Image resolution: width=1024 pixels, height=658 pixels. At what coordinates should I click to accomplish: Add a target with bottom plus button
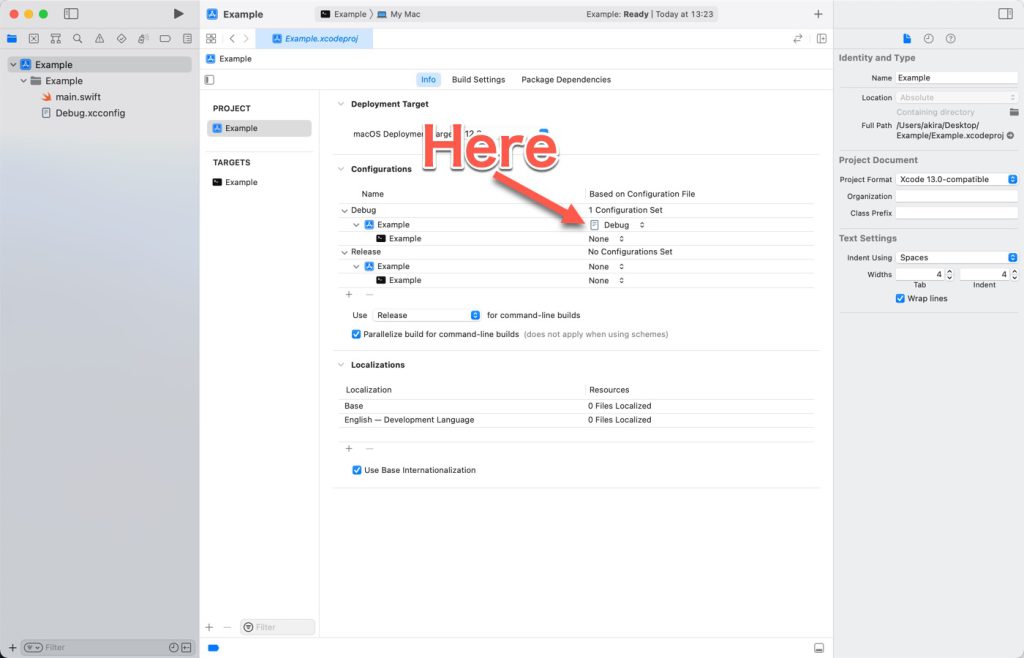point(209,627)
